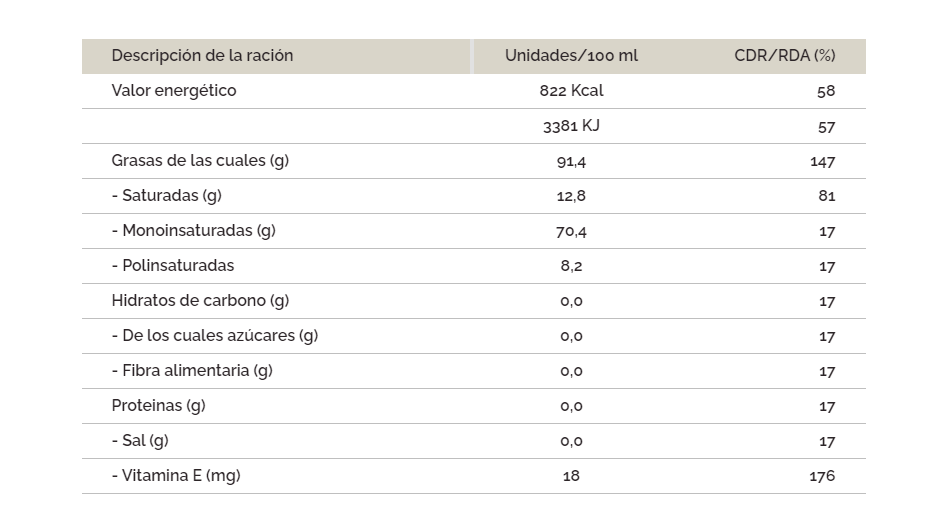Select the 'Valor energético' row label
931x526 pixels.
click(x=174, y=91)
